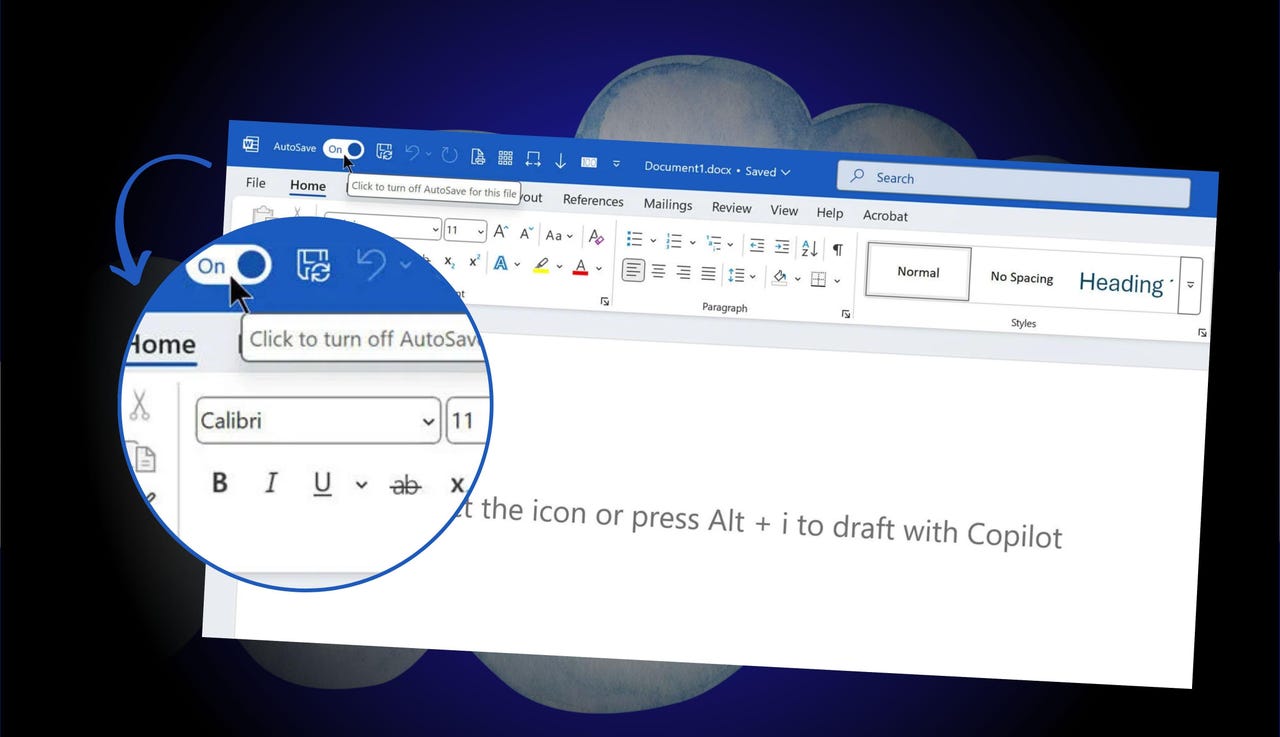Toggle Superscript formatting
This screenshot has width=1280, height=737.
[474, 261]
